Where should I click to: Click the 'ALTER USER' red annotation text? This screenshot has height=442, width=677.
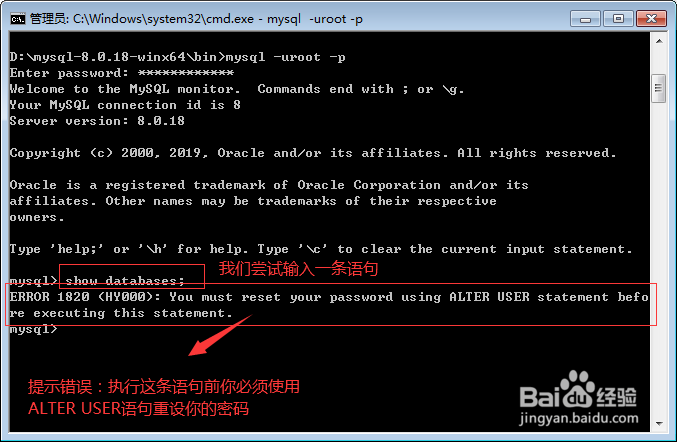point(138,408)
